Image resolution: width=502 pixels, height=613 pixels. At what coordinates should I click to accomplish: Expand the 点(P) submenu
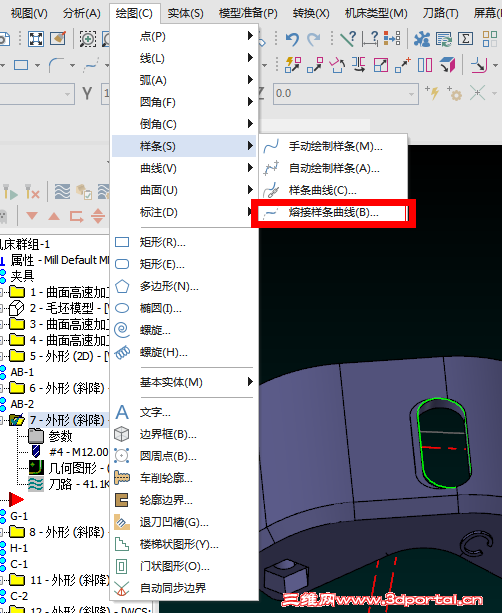click(184, 36)
